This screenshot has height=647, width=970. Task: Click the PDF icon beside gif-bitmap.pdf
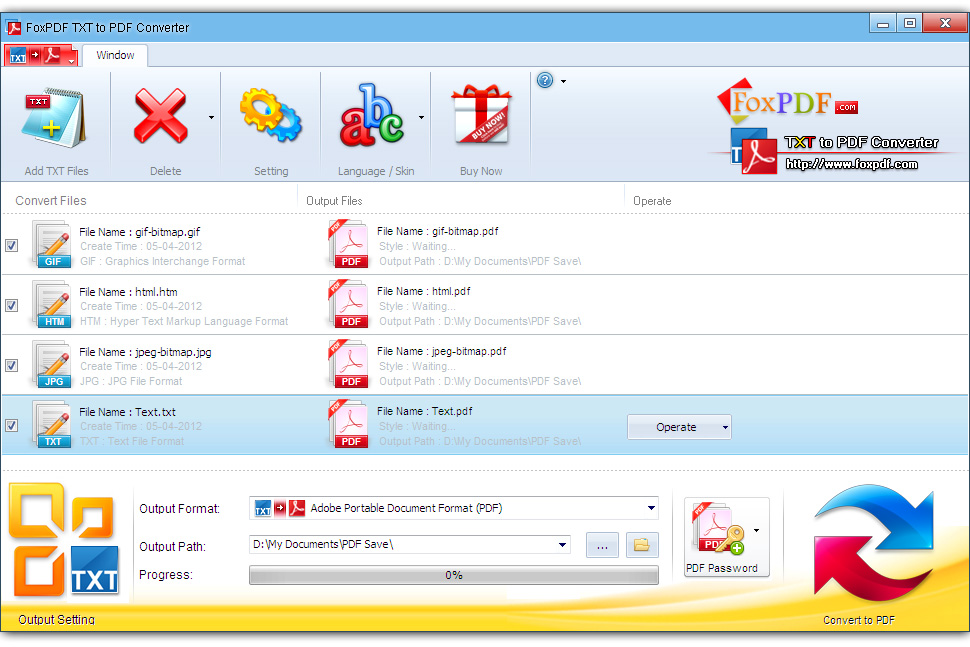[x=348, y=244]
